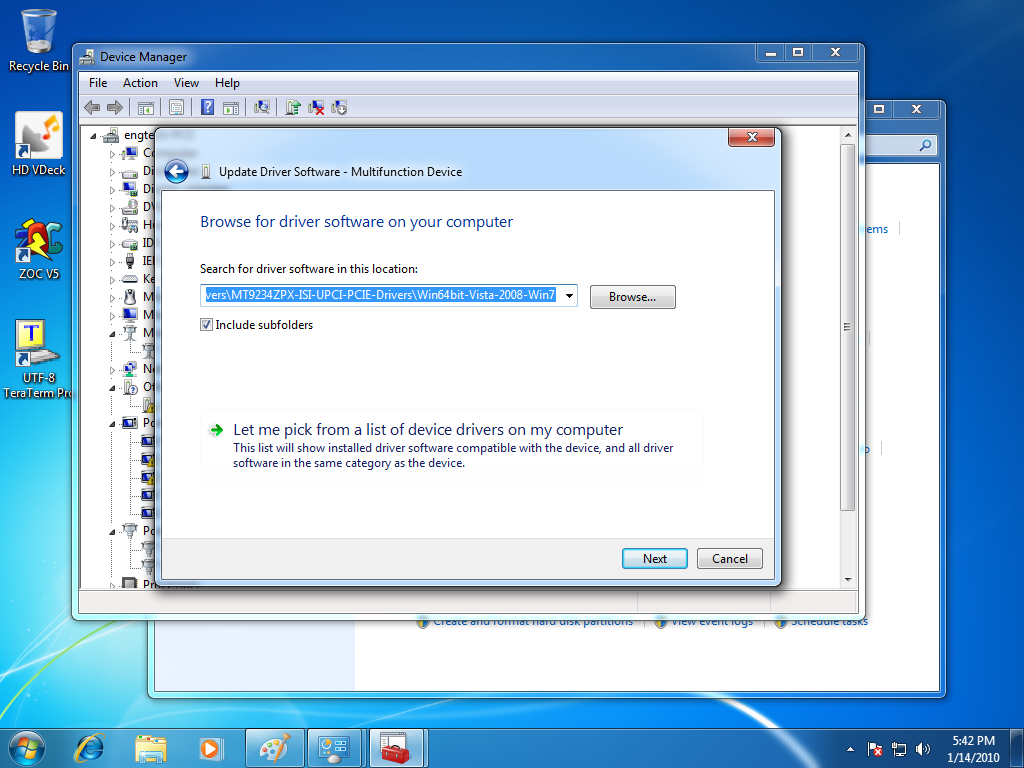This screenshot has width=1024, height=768.
Task: Launch Internet Explorer from the taskbar
Action: 91,747
